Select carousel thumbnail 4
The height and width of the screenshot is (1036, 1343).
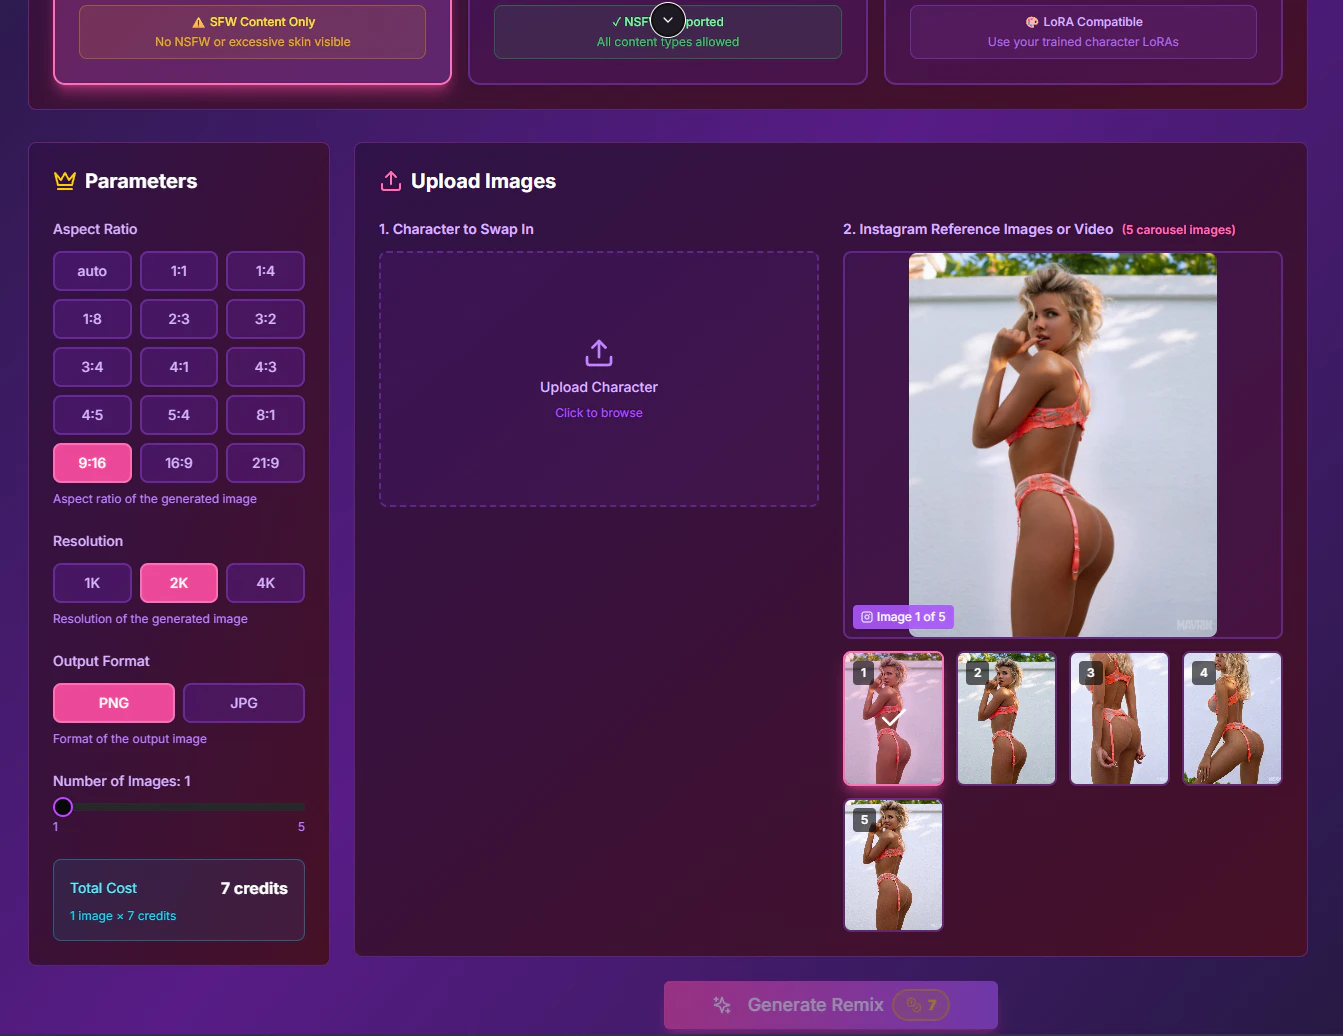pyautogui.click(x=1233, y=719)
